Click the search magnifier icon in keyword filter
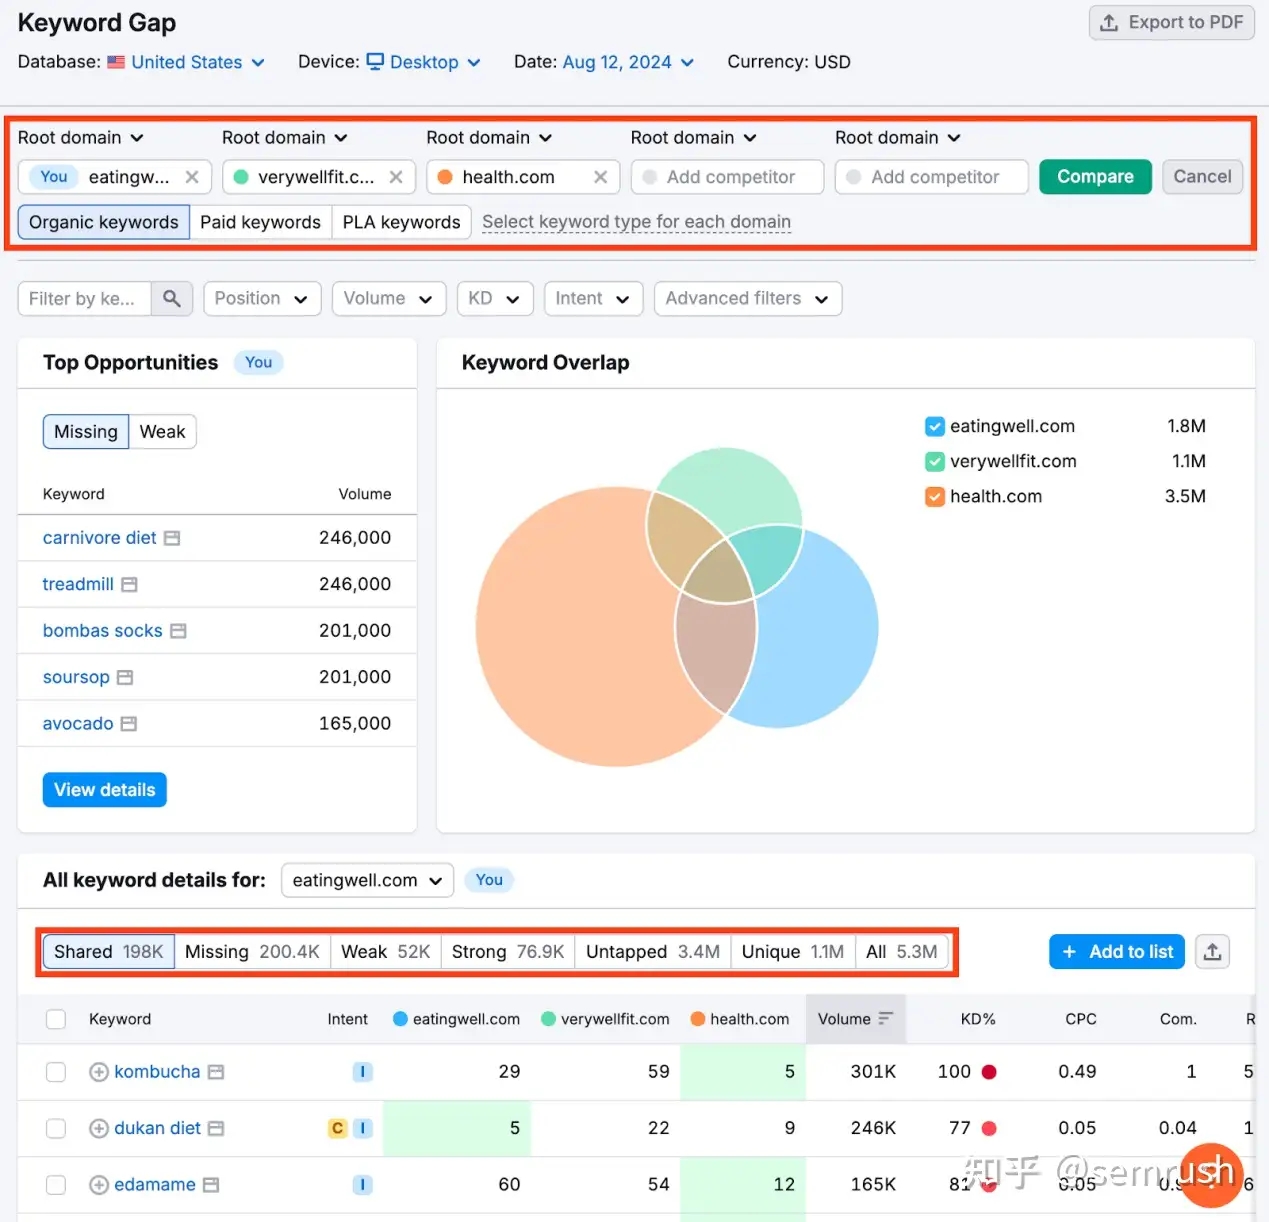The image size is (1269, 1222). [172, 299]
